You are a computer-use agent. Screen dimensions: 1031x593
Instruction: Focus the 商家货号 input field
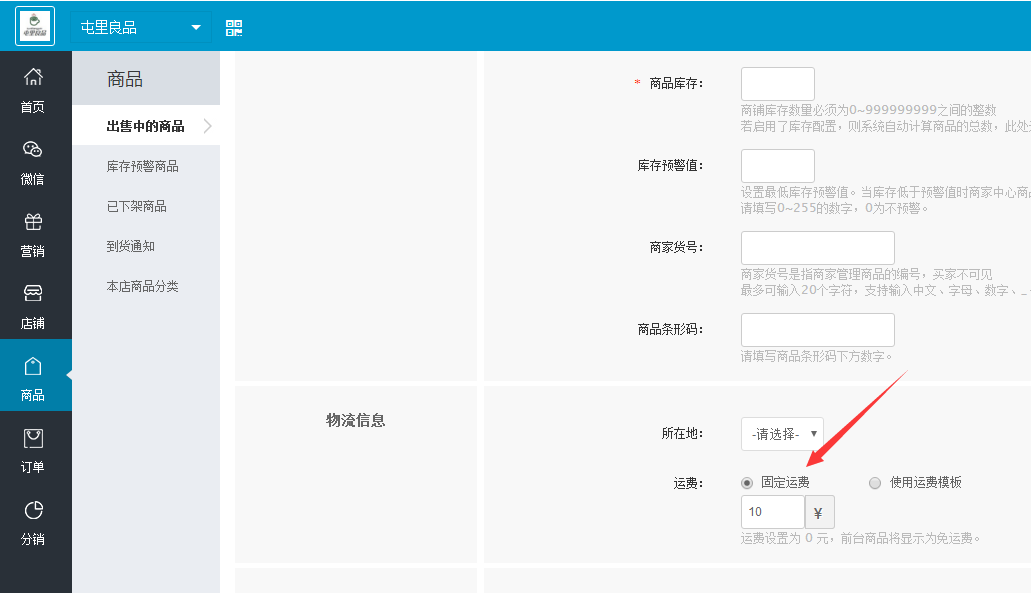click(x=817, y=248)
